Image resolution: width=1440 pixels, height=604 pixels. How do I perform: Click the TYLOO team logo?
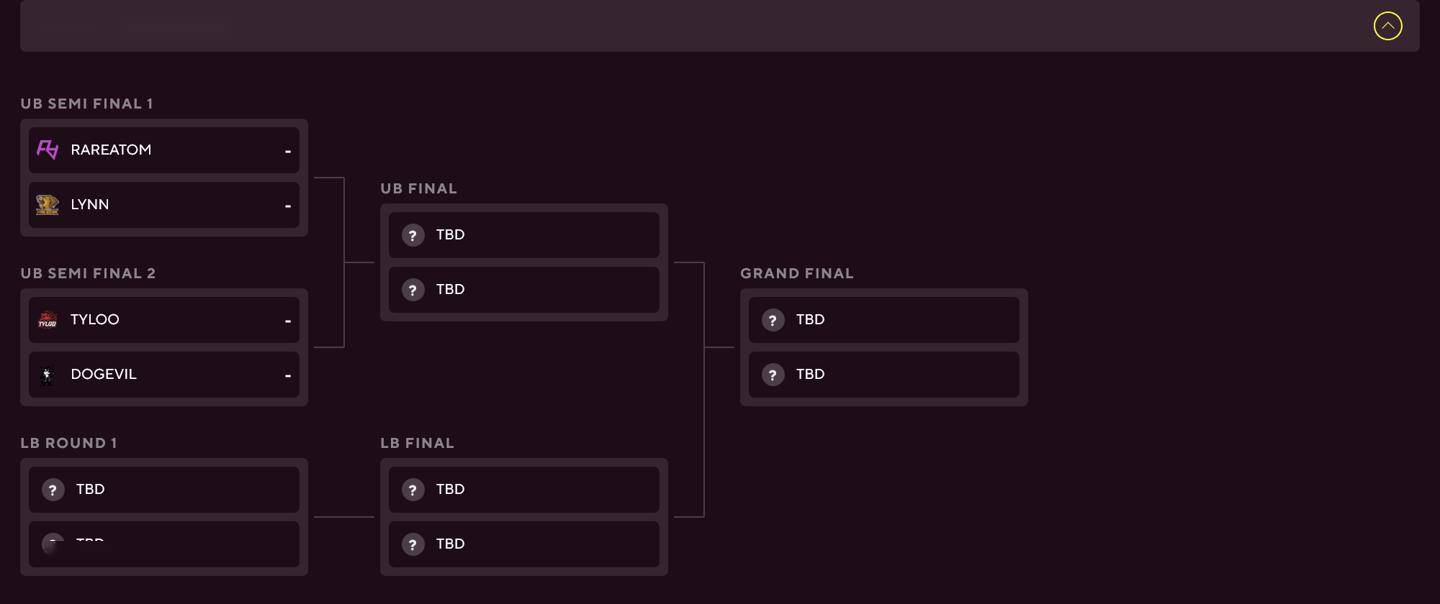pyautogui.click(x=47, y=320)
